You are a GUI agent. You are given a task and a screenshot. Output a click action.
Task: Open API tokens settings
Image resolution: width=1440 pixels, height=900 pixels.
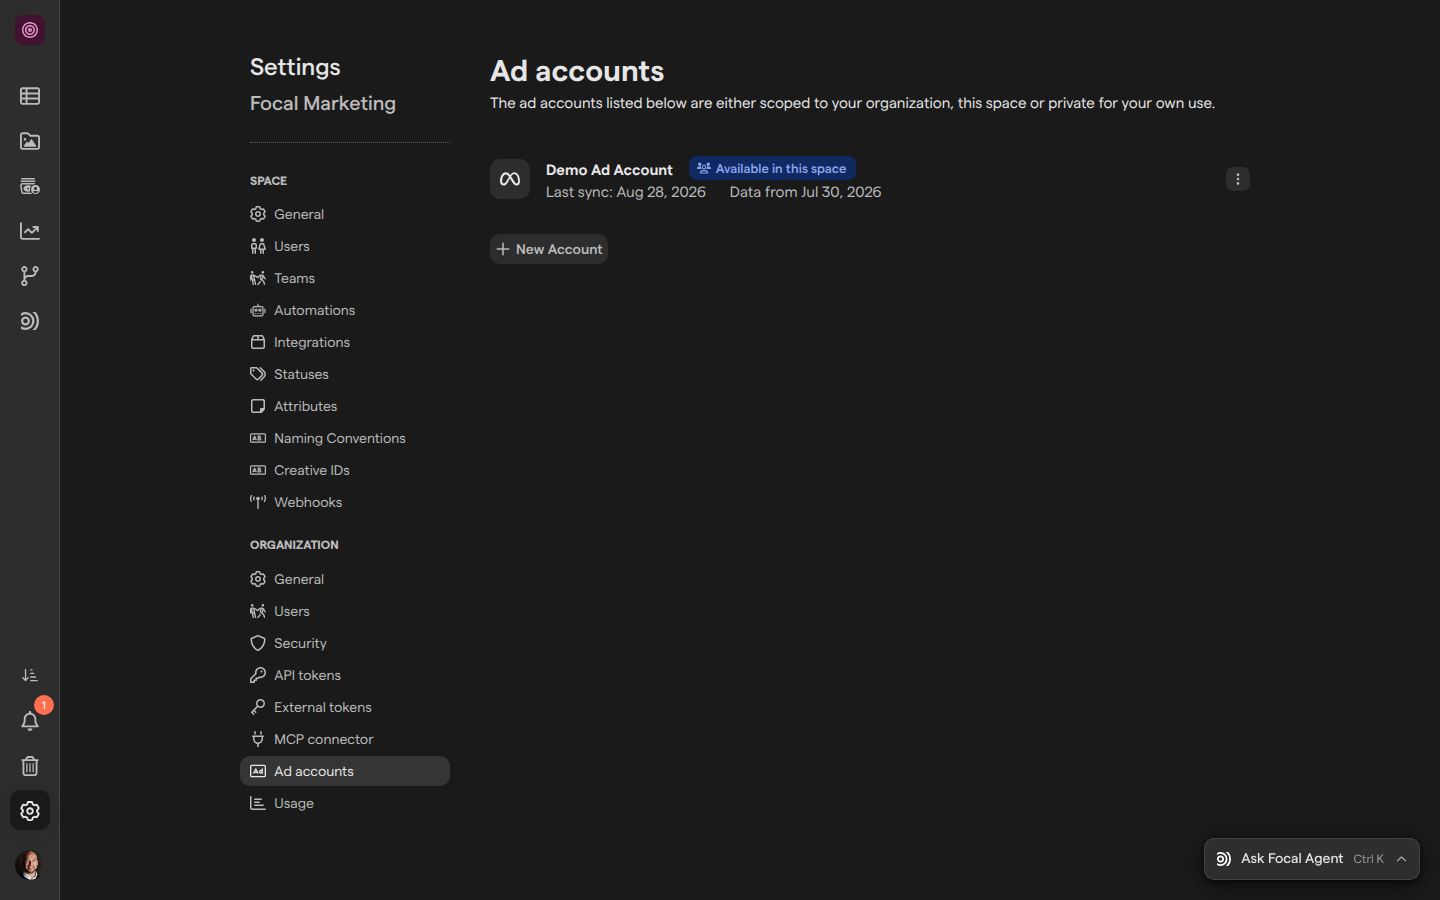point(345,675)
